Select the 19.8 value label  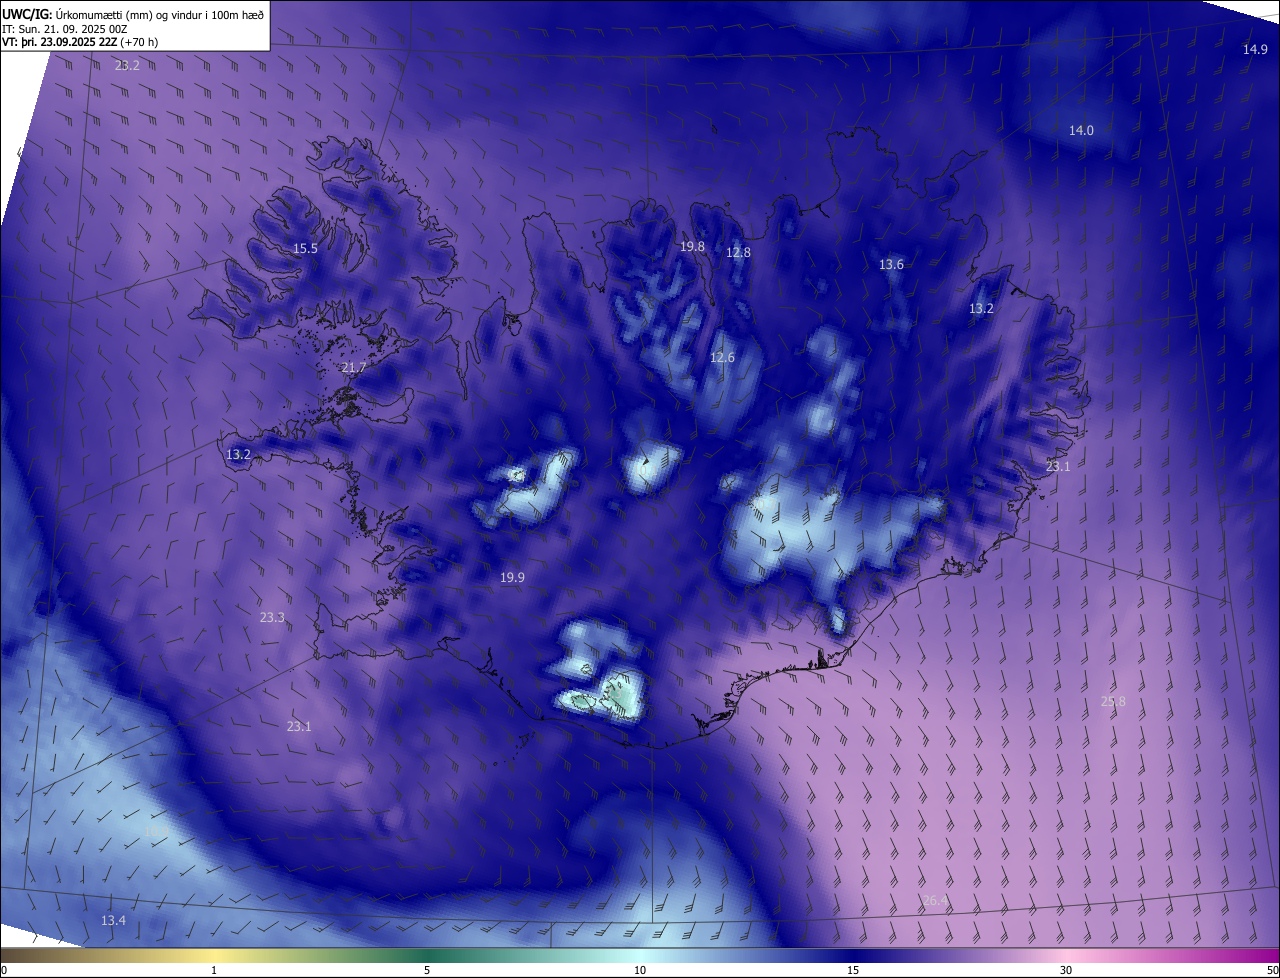point(692,246)
